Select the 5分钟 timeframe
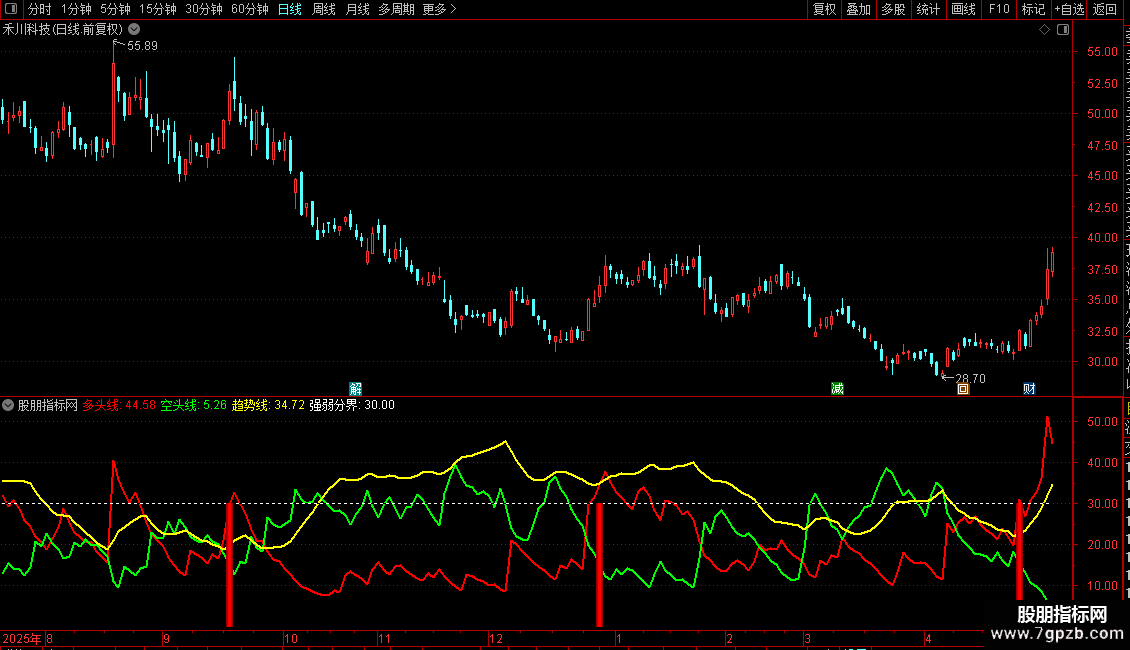Screen dimensions: 1130x650 [115, 9]
